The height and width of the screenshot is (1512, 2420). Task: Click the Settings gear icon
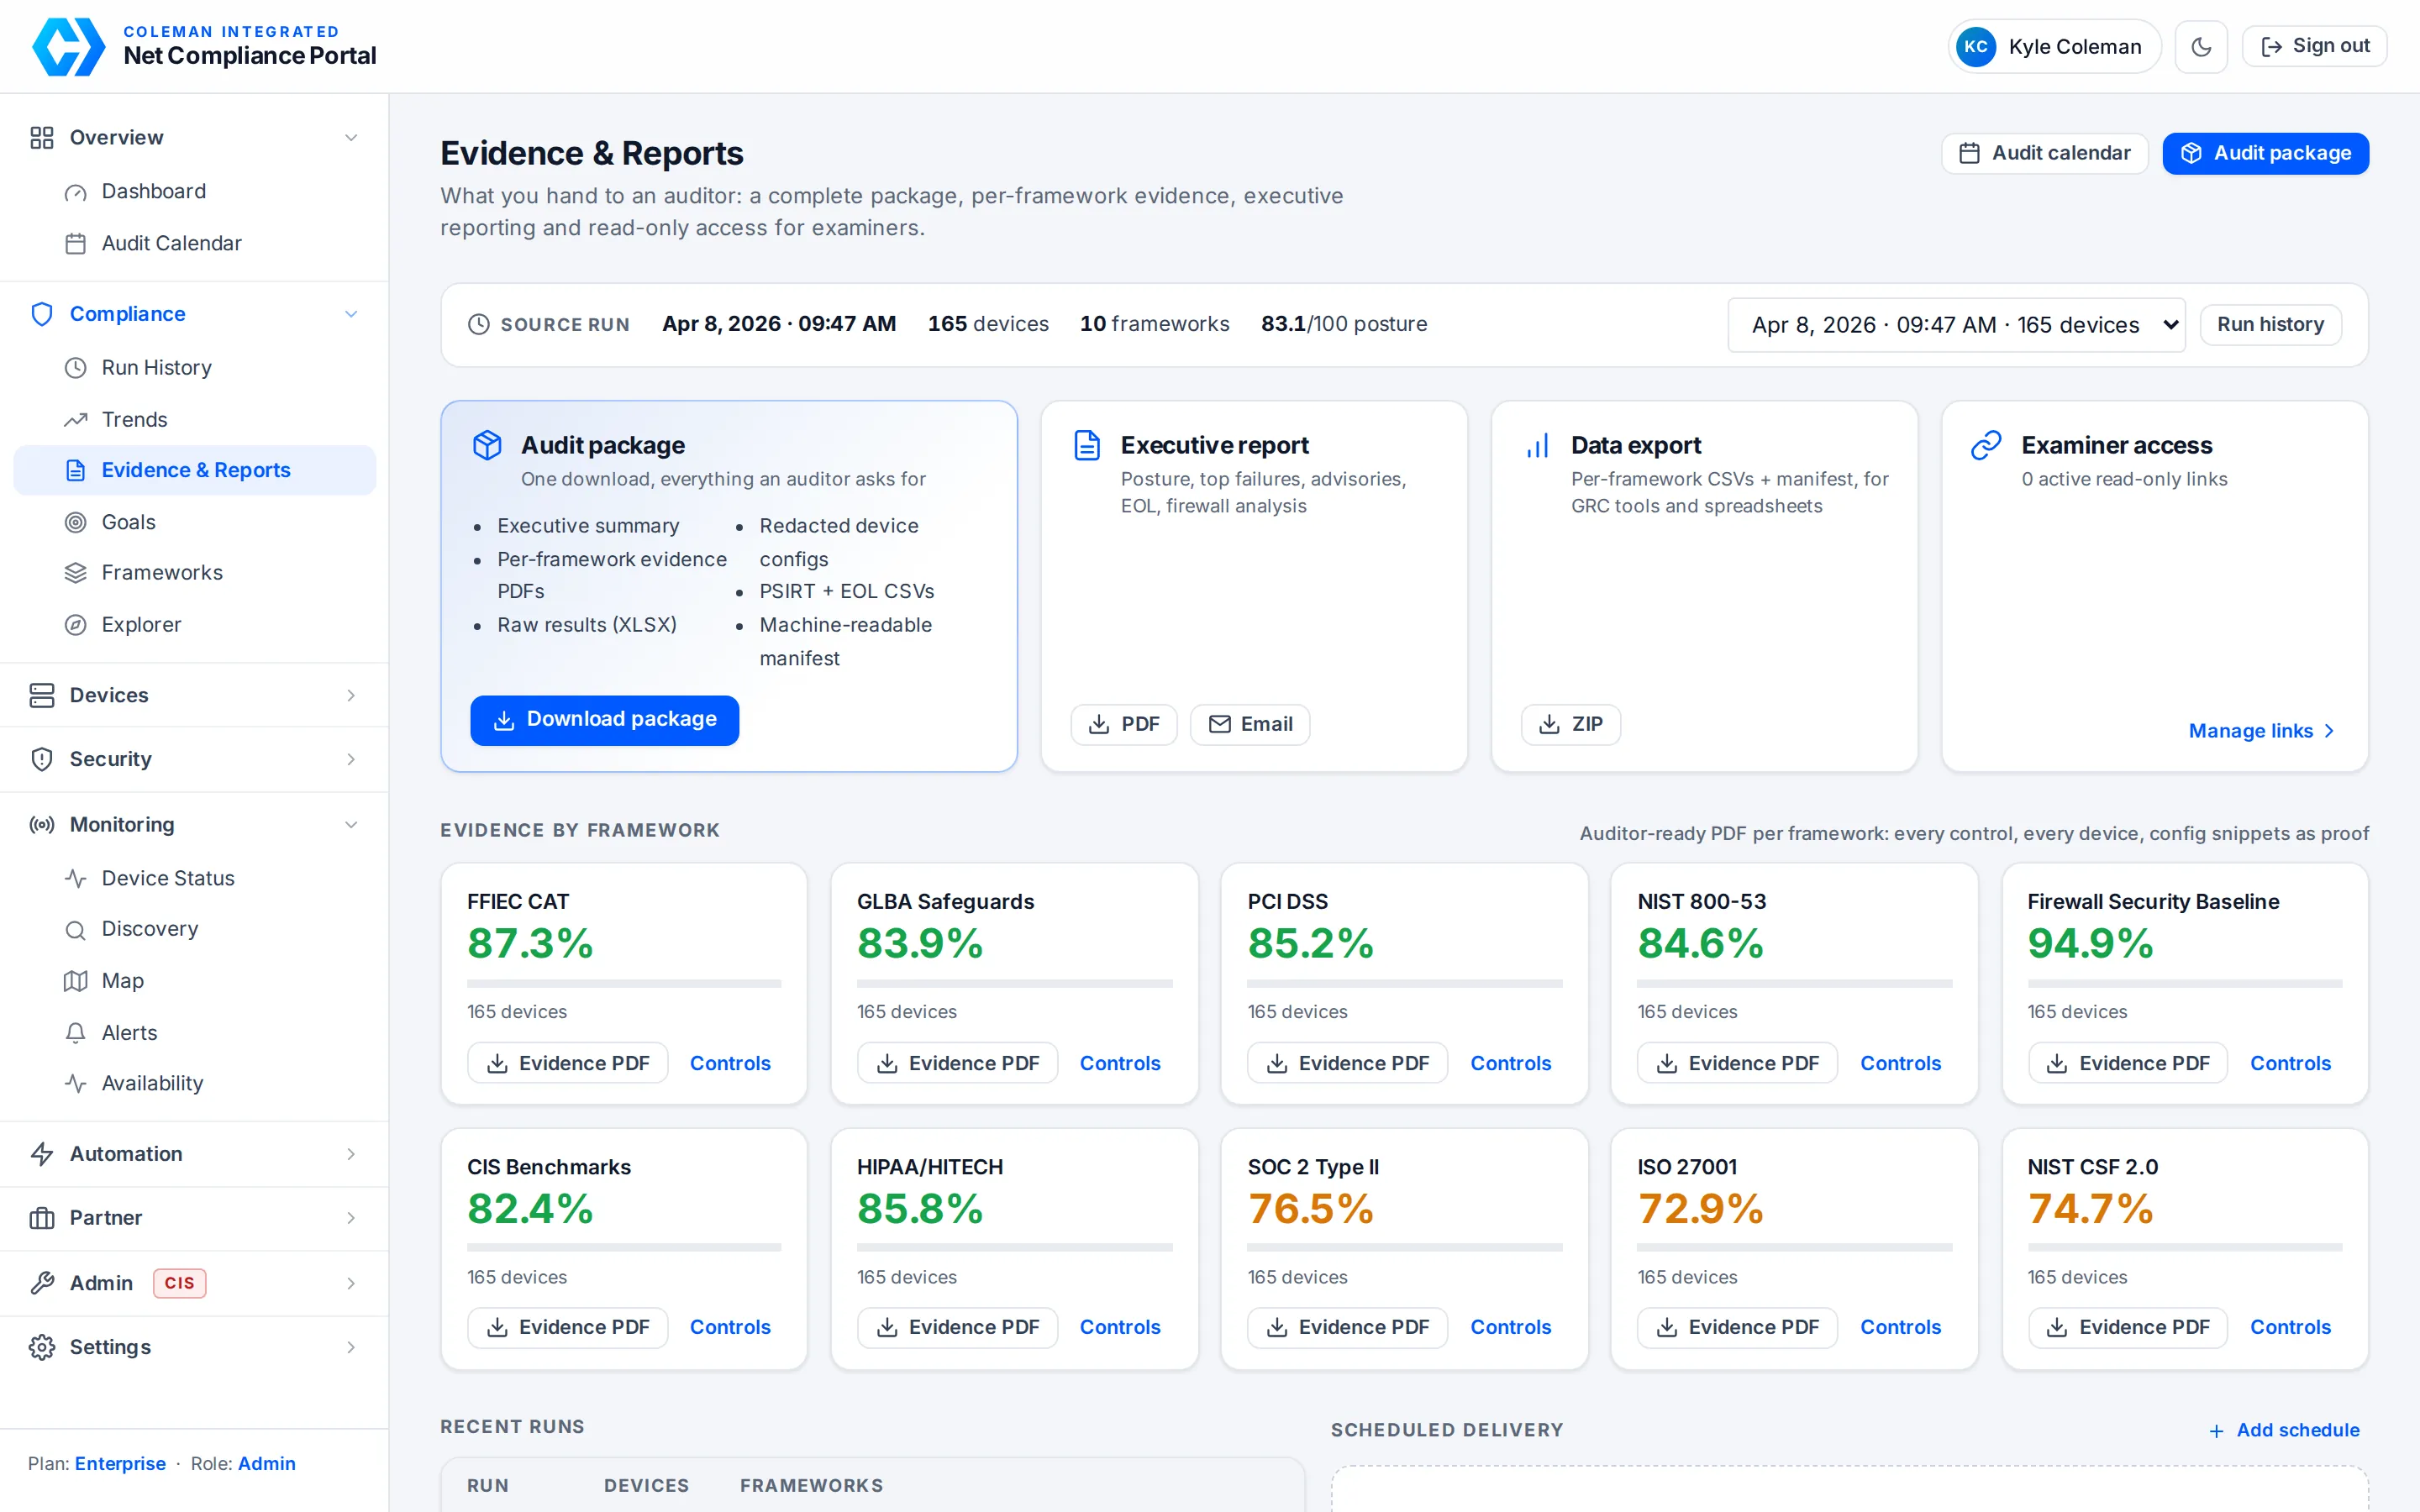[41, 1347]
